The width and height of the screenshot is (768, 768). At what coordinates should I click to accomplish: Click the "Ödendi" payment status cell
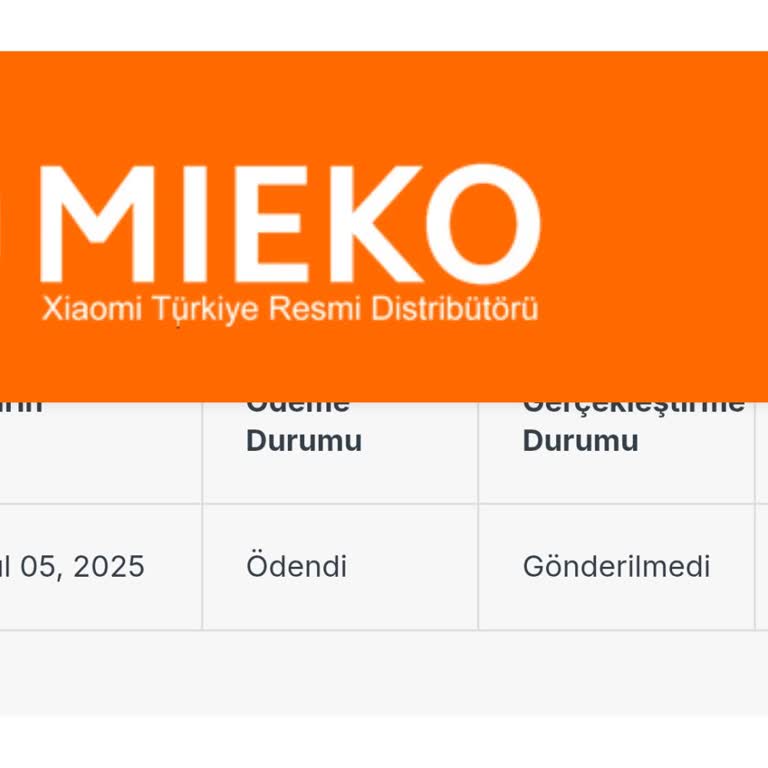[297, 567]
